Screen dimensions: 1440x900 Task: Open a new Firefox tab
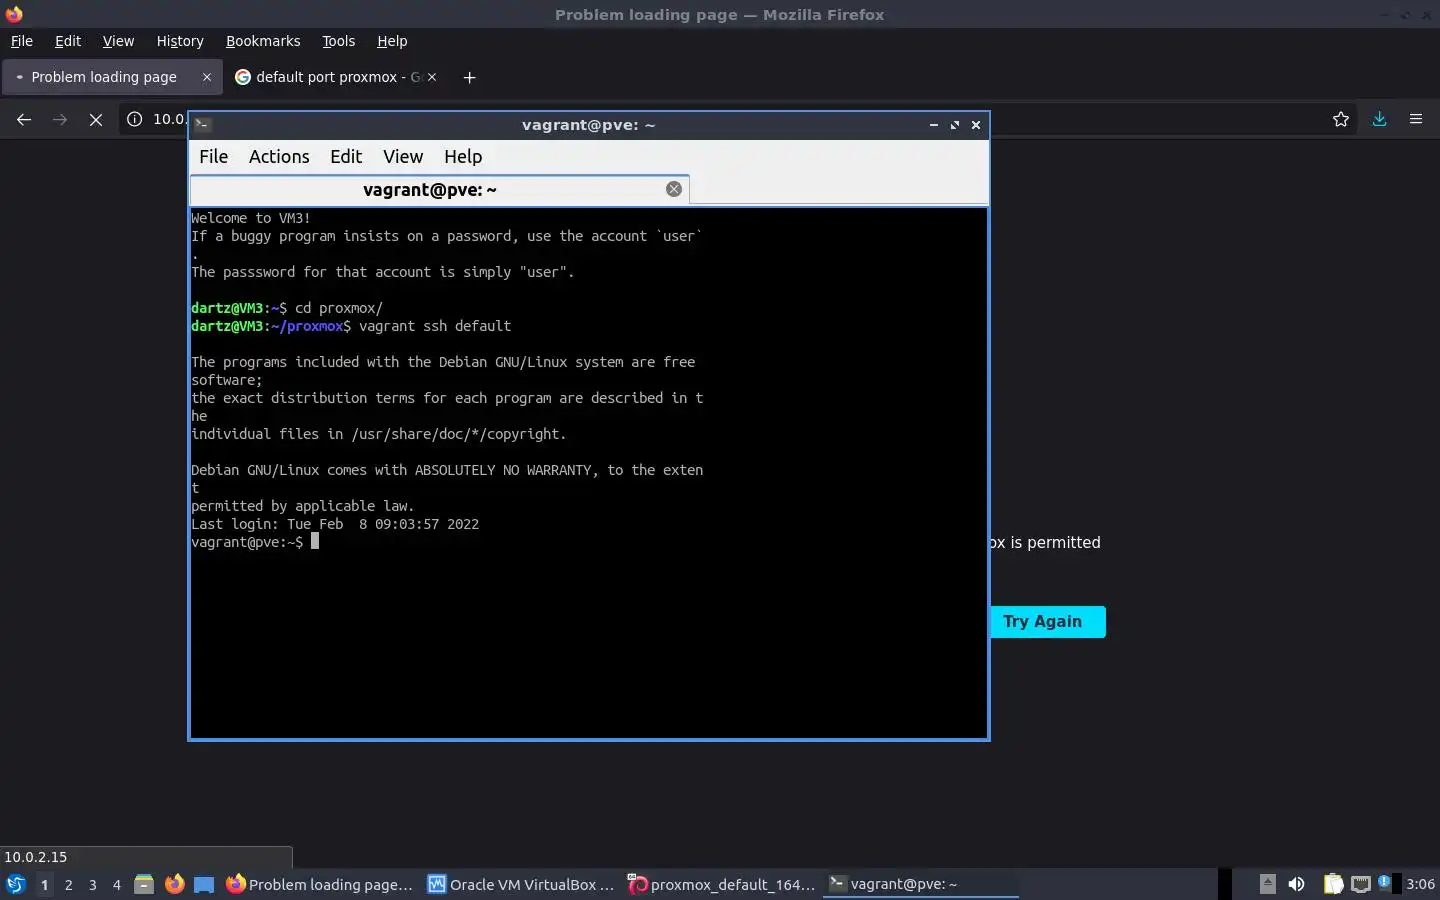[x=469, y=77]
